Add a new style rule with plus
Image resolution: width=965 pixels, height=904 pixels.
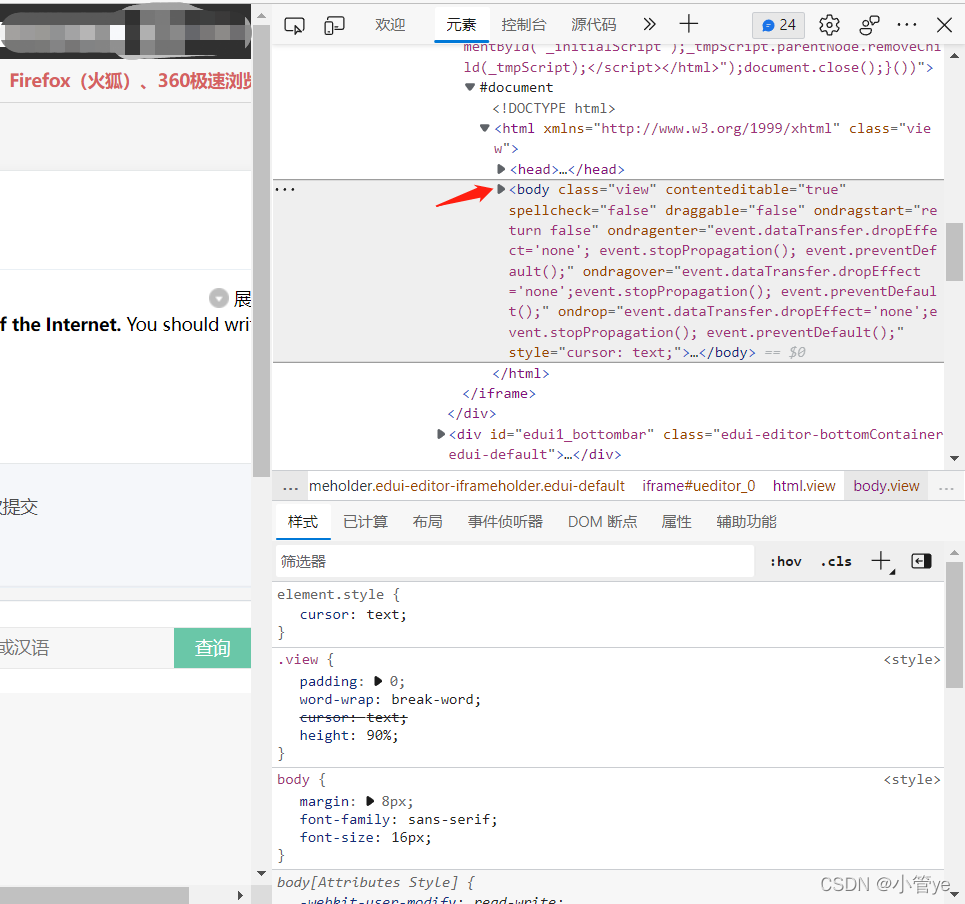pyautogui.click(x=881, y=561)
